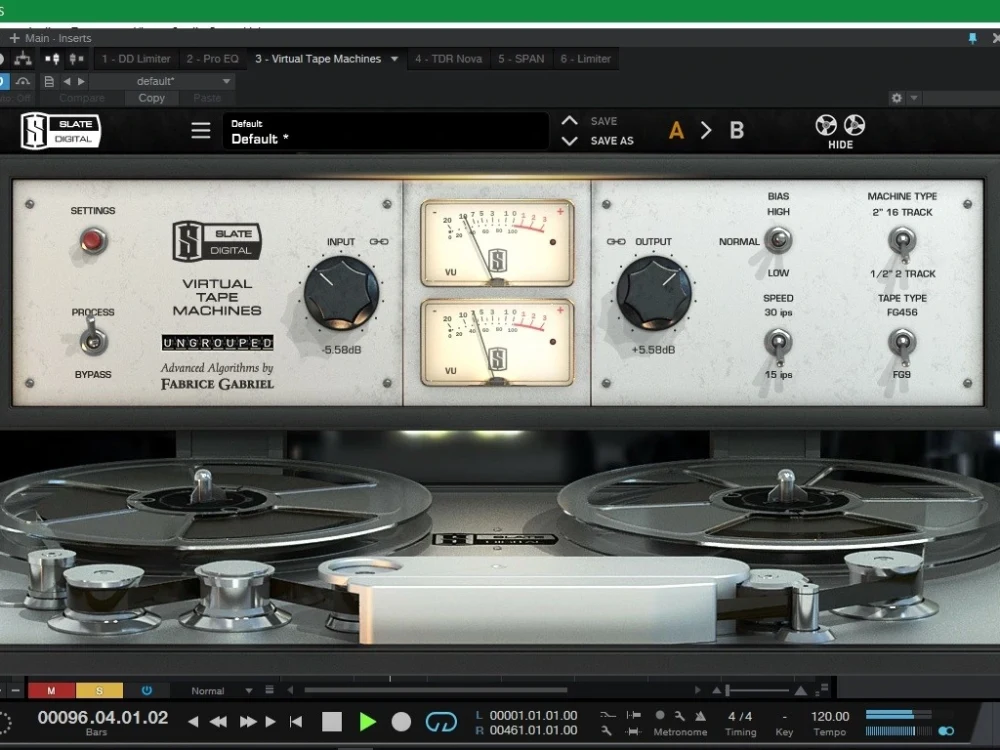Click the Paste button
This screenshot has height=750, width=1000.
[x=207, y=98]
